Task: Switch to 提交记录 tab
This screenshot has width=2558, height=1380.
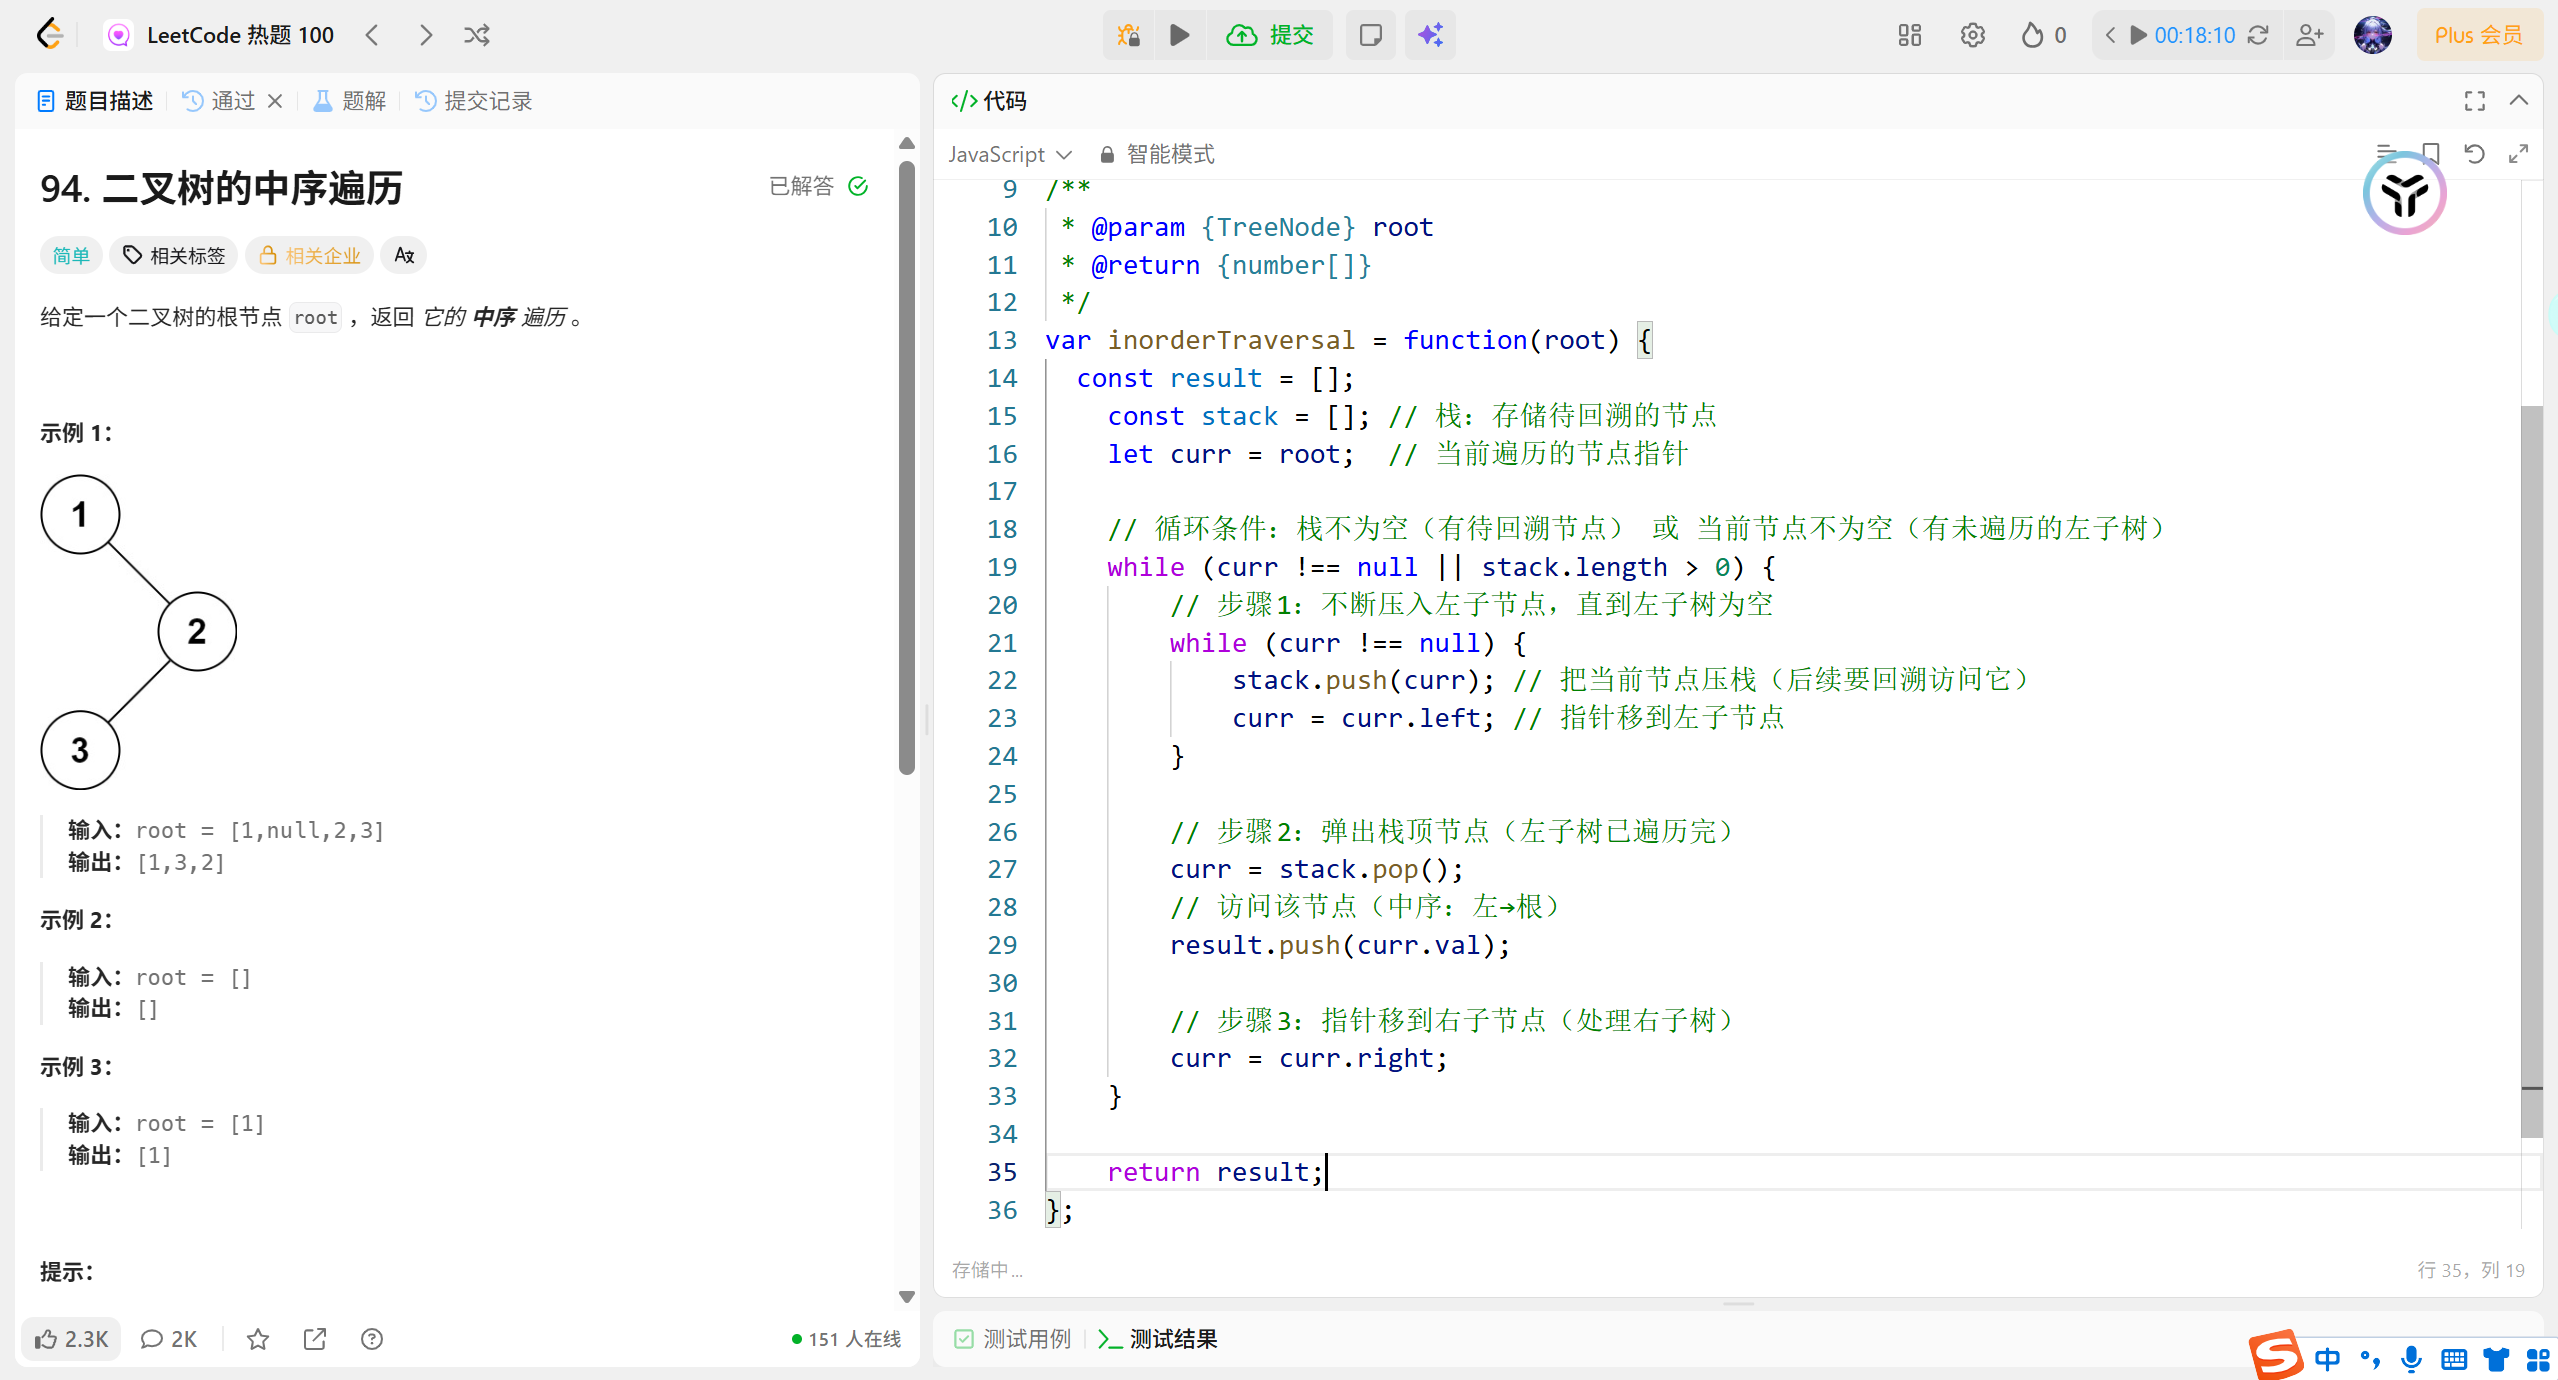Action: click(474, 101)
